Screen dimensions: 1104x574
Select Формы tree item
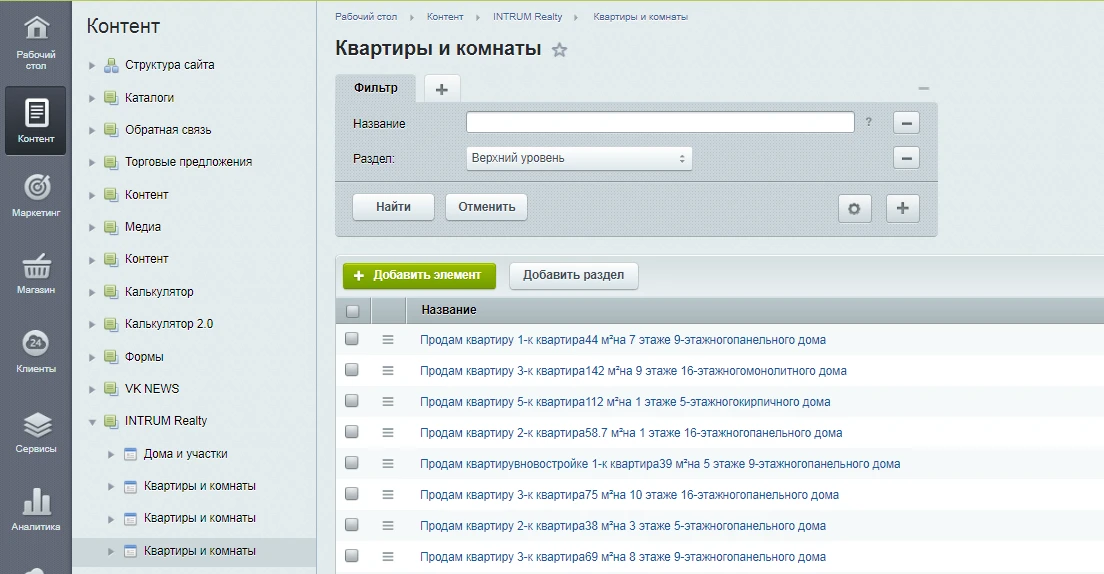coord(144,356)
